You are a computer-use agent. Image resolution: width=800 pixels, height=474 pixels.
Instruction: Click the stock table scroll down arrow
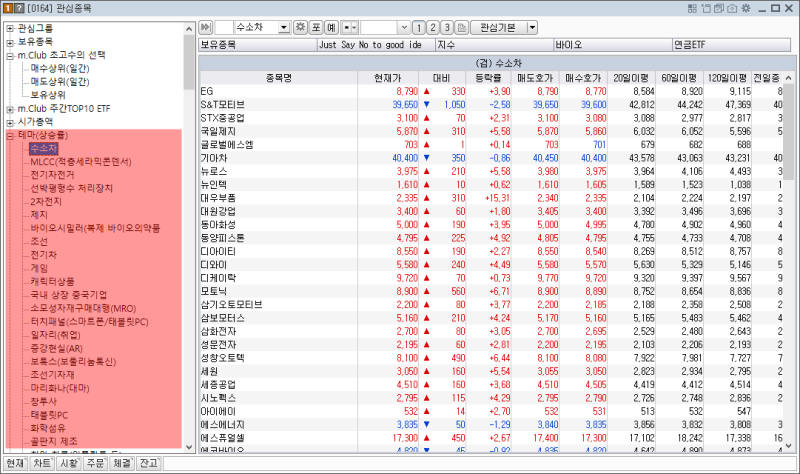[x=789, y=446]
